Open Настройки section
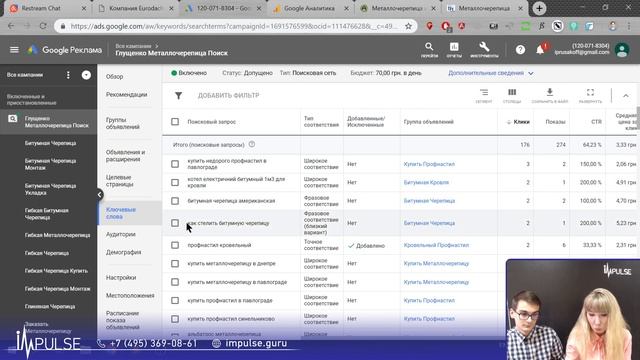The height and width of the screenshot is (360, 640). click(121, 278)
